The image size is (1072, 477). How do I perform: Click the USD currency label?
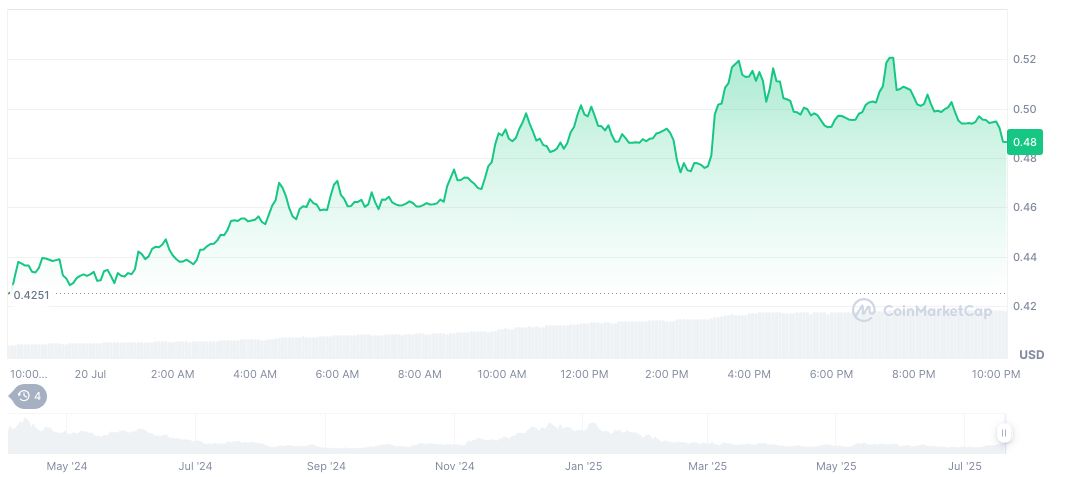(x=1031, y=355)
